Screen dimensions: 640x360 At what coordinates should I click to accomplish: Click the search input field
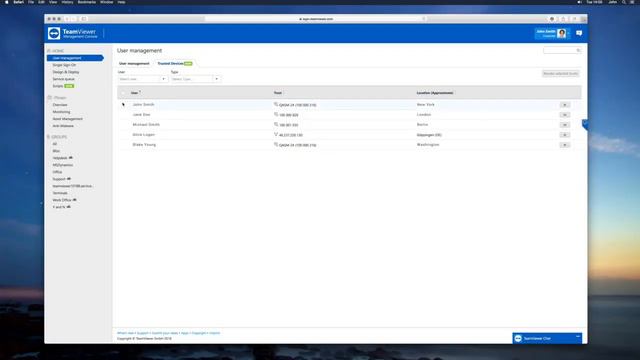[562, 50]
